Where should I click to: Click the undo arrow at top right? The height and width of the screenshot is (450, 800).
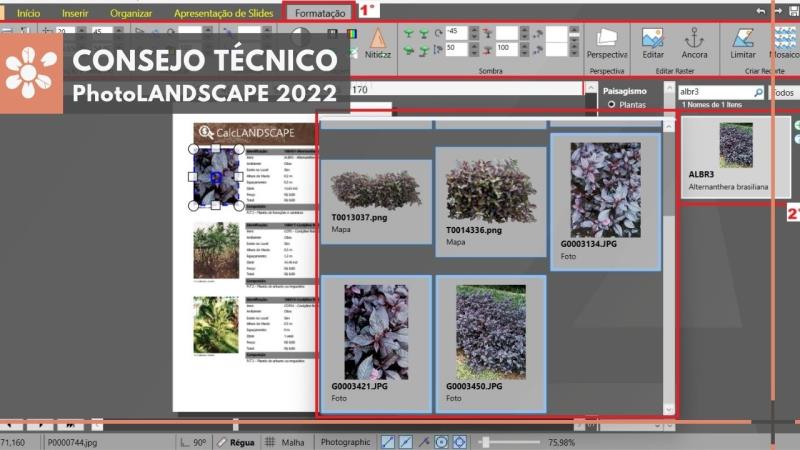pos(761,11)
